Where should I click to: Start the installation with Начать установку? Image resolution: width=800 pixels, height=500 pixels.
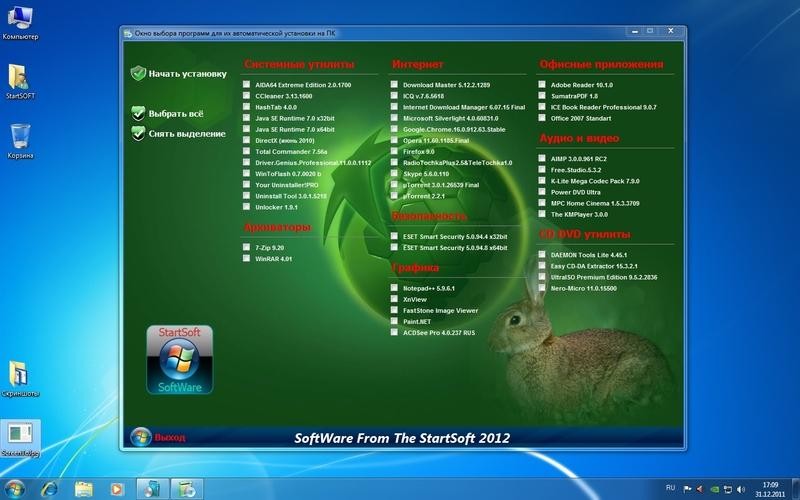click(x=187, y=73)
